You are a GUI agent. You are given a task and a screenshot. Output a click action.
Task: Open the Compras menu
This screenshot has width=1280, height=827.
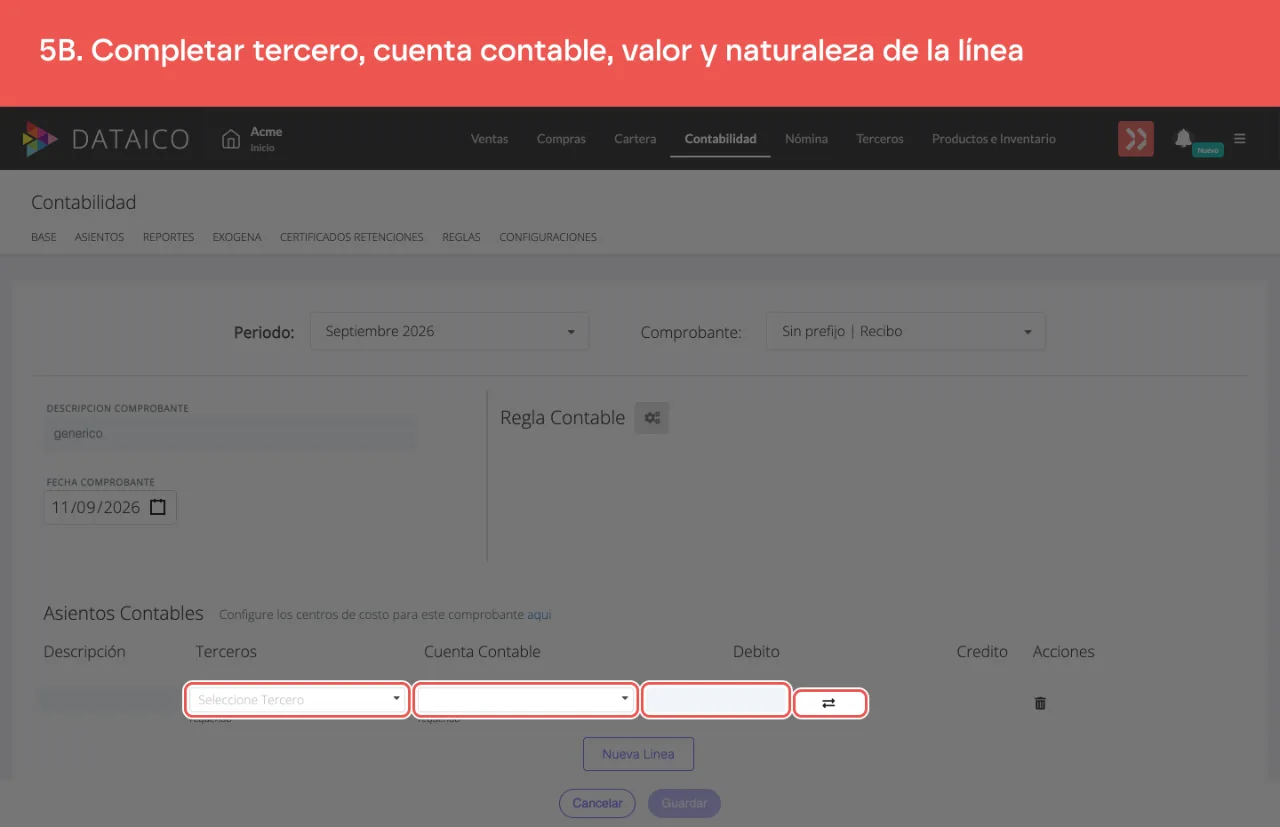point(561,139)
